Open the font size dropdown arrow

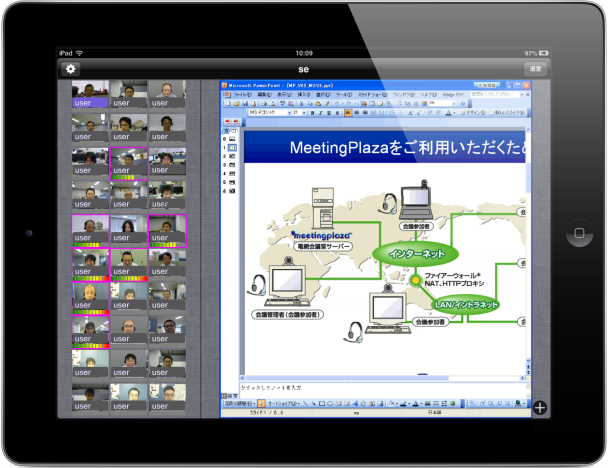pos(304,113)
